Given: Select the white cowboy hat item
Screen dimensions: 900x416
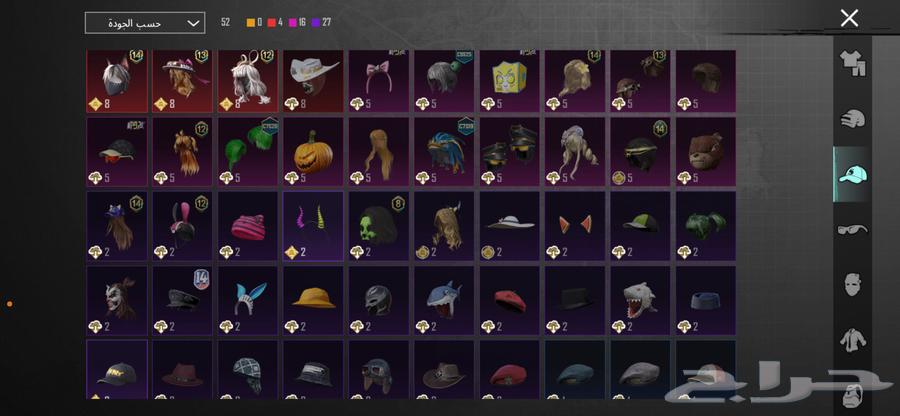Looking at the screenshot, I should coord(313,81).
